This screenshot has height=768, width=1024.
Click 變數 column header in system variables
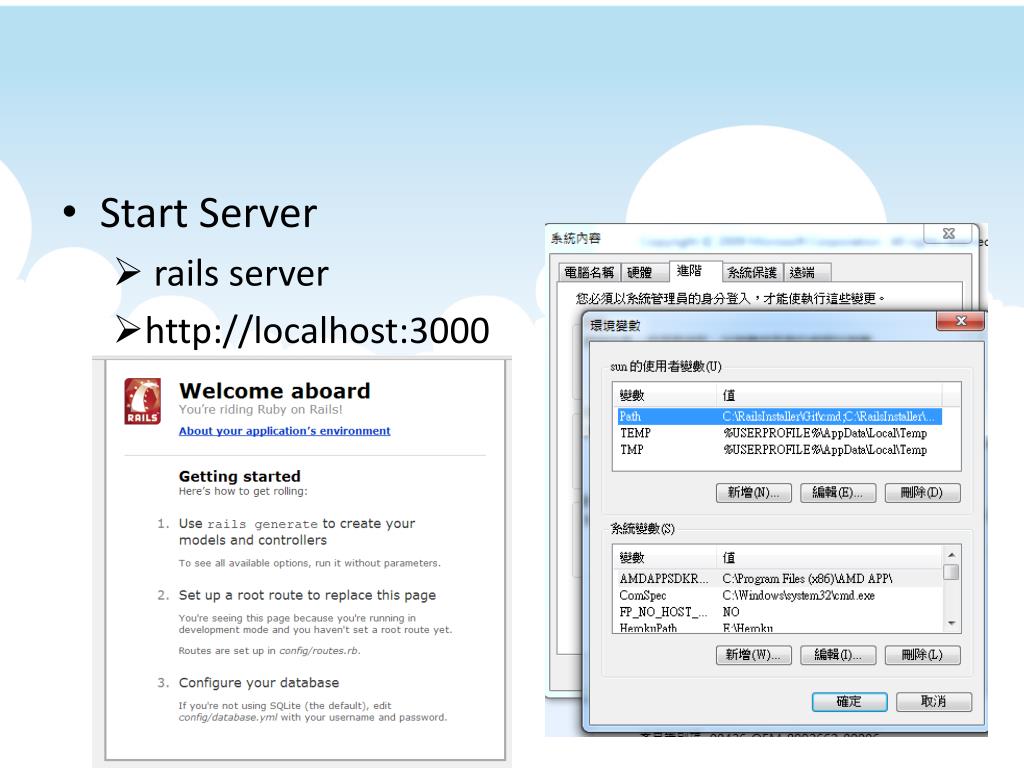pyautogui.click(x=665, y=557)
